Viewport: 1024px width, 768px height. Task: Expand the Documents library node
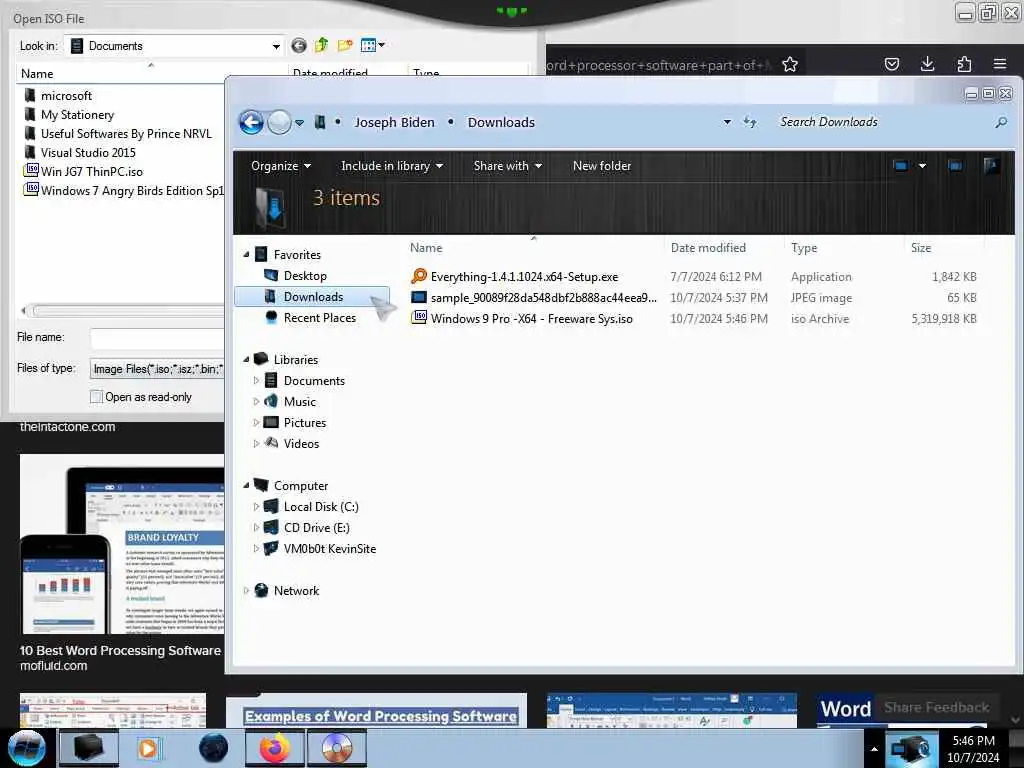[x=256, y=380]
